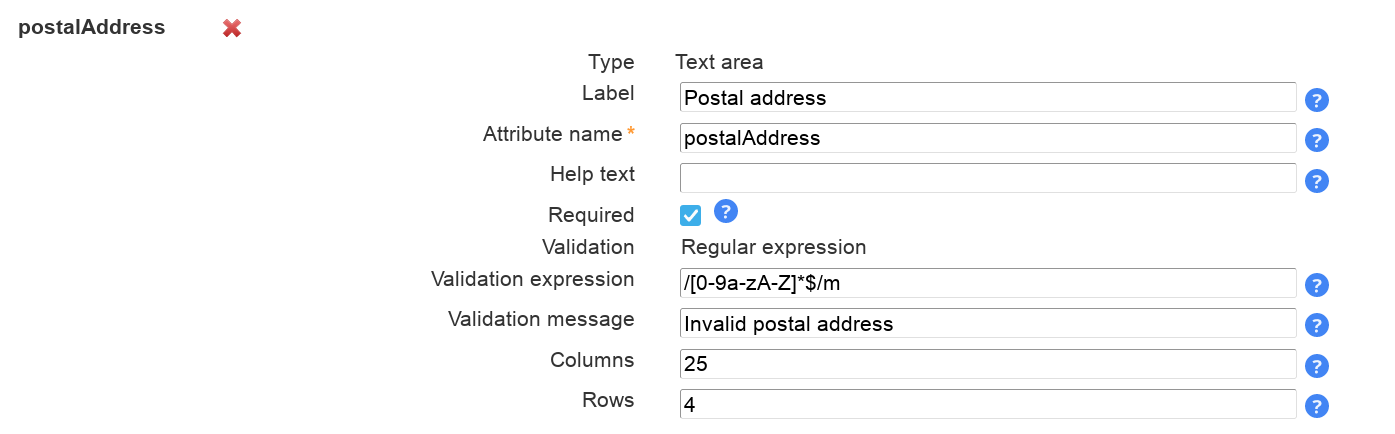This screenshot has height=434, width=1395.
Task: Open help for the Label field
Action: pyautogui.click(x=1317, y=100)
